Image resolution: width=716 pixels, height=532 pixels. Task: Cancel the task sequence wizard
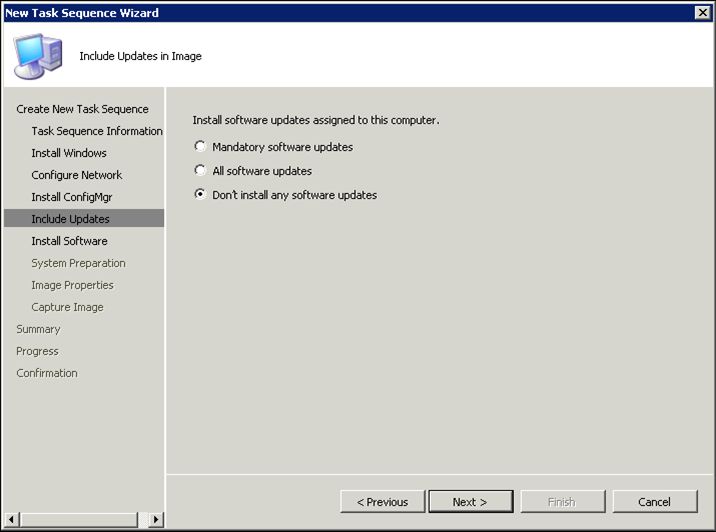coord(655,502)
